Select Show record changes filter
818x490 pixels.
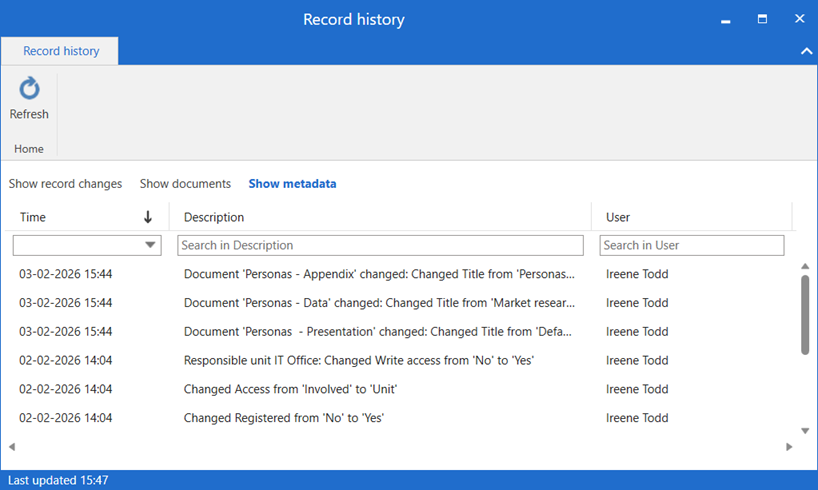pos(65,184)
